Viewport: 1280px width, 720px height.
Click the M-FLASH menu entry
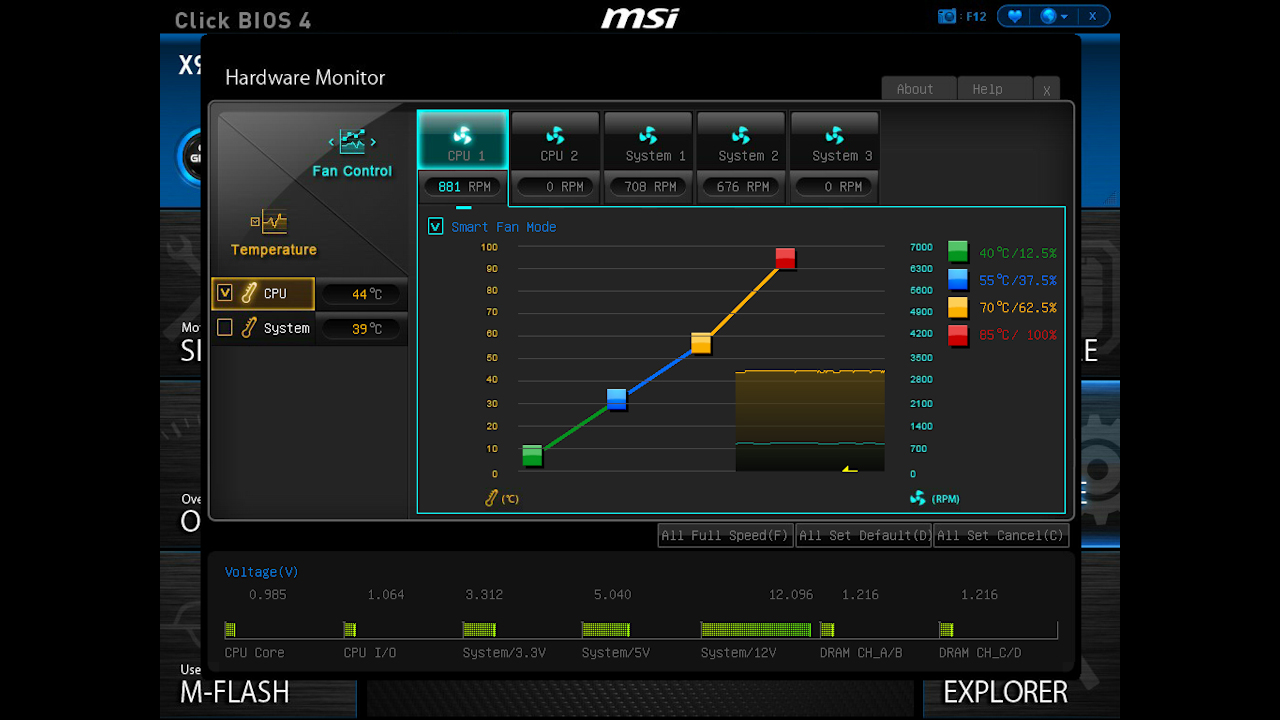tap(235, 691)
